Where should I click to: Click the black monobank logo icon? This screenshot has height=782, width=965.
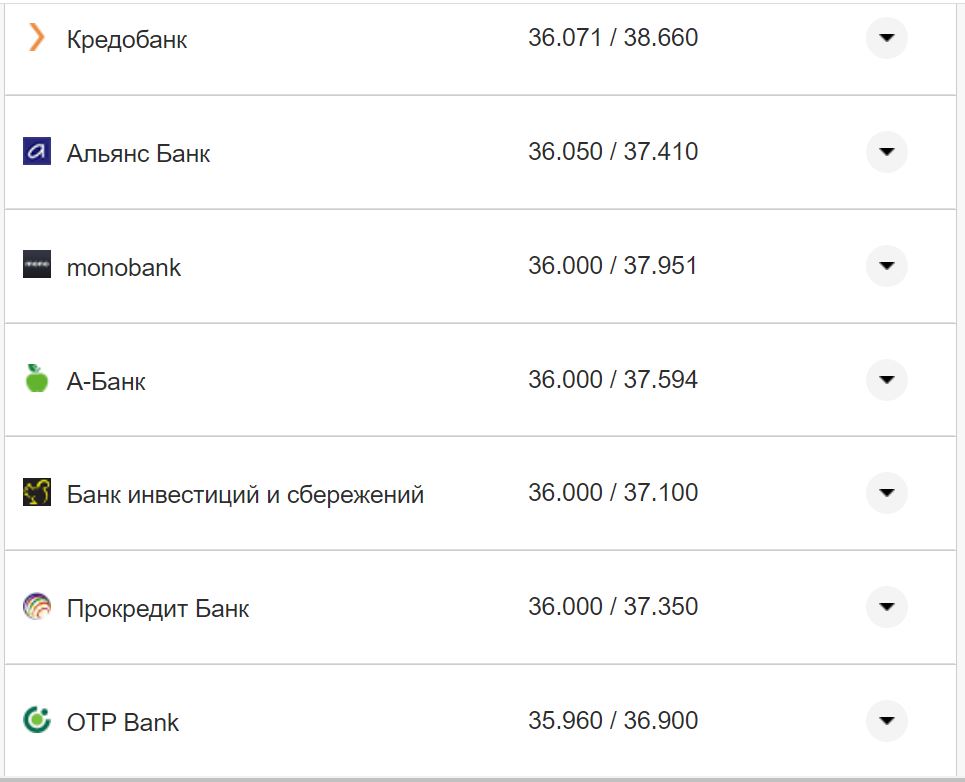(x=37, y=265)
